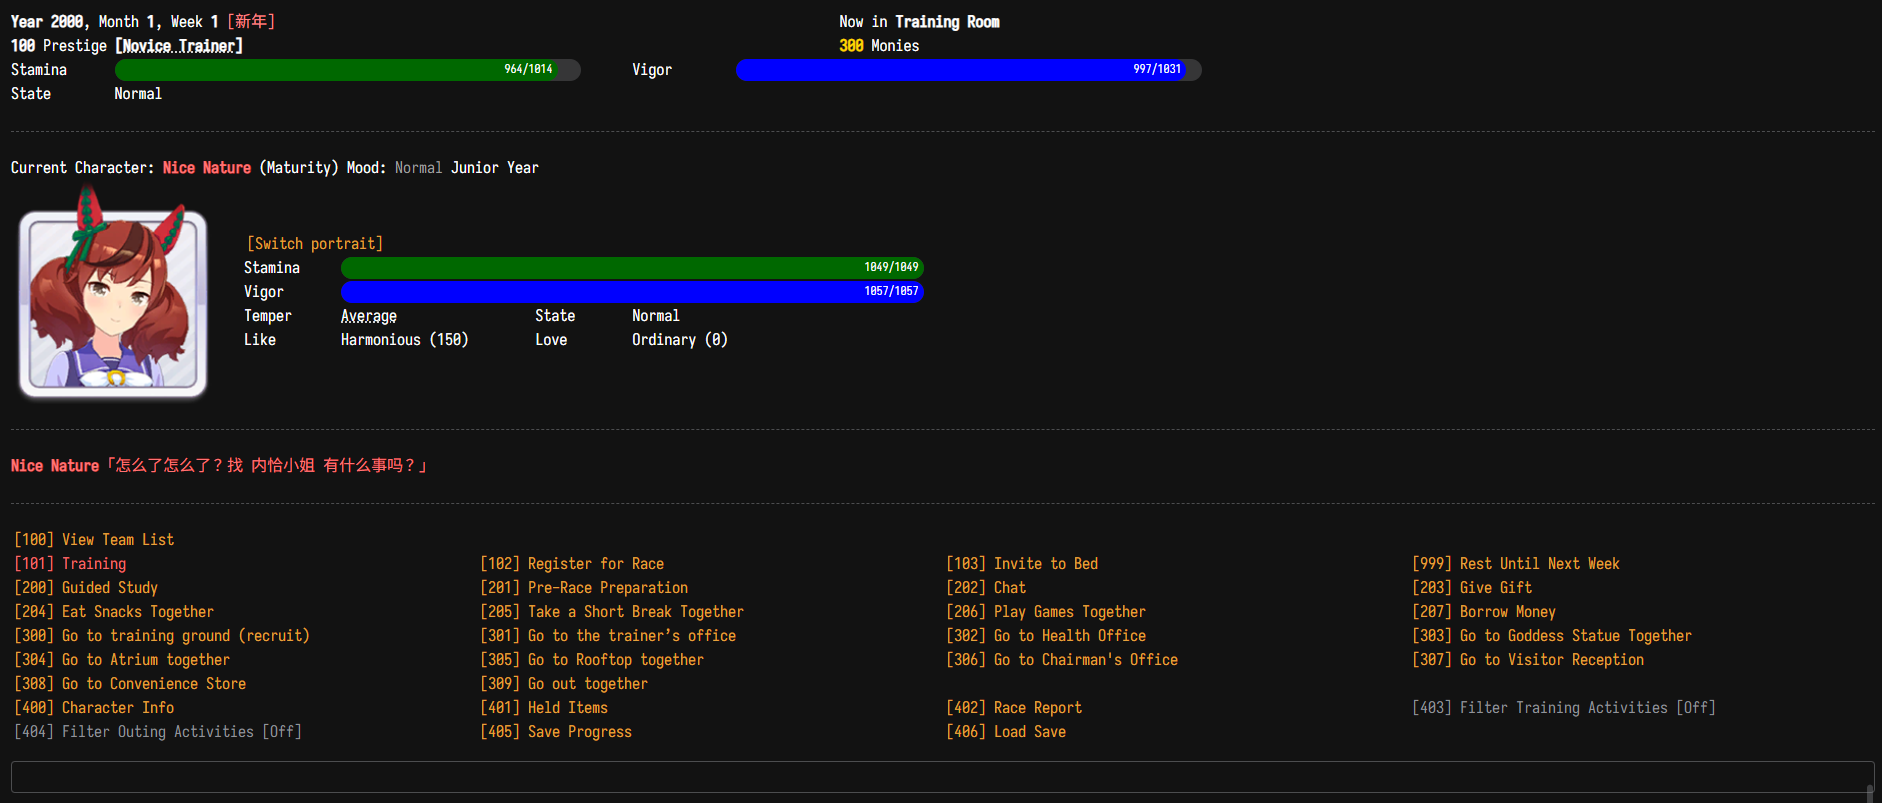Screen dimensions: 1882x803
Task: Click the Ordinary (0) love value
Action: click(x=680, y=340)
